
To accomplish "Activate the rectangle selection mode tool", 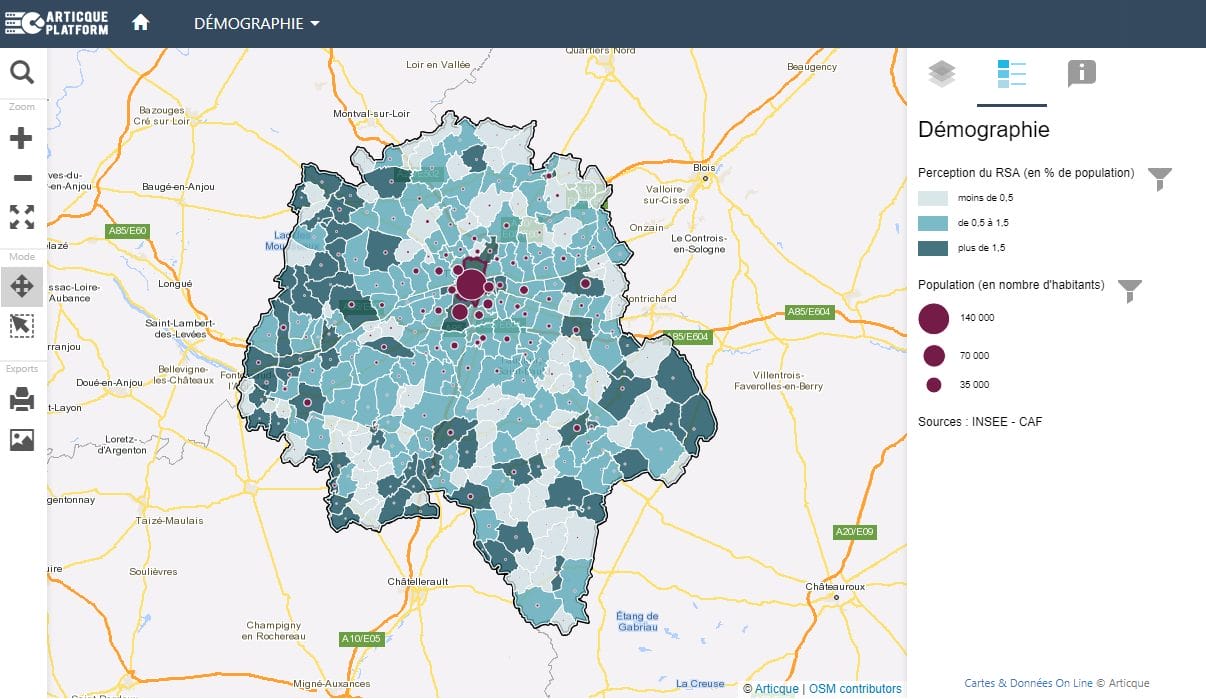I will coord(22,325).
